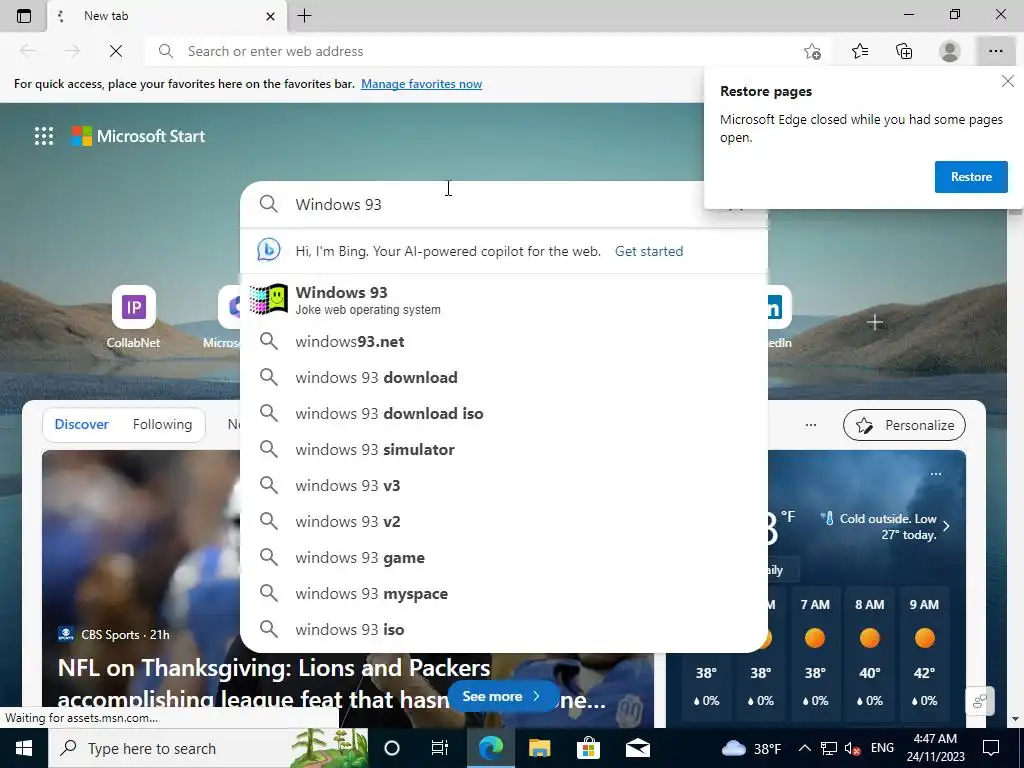Show hidden icons in the system tray

coord(805,748)
